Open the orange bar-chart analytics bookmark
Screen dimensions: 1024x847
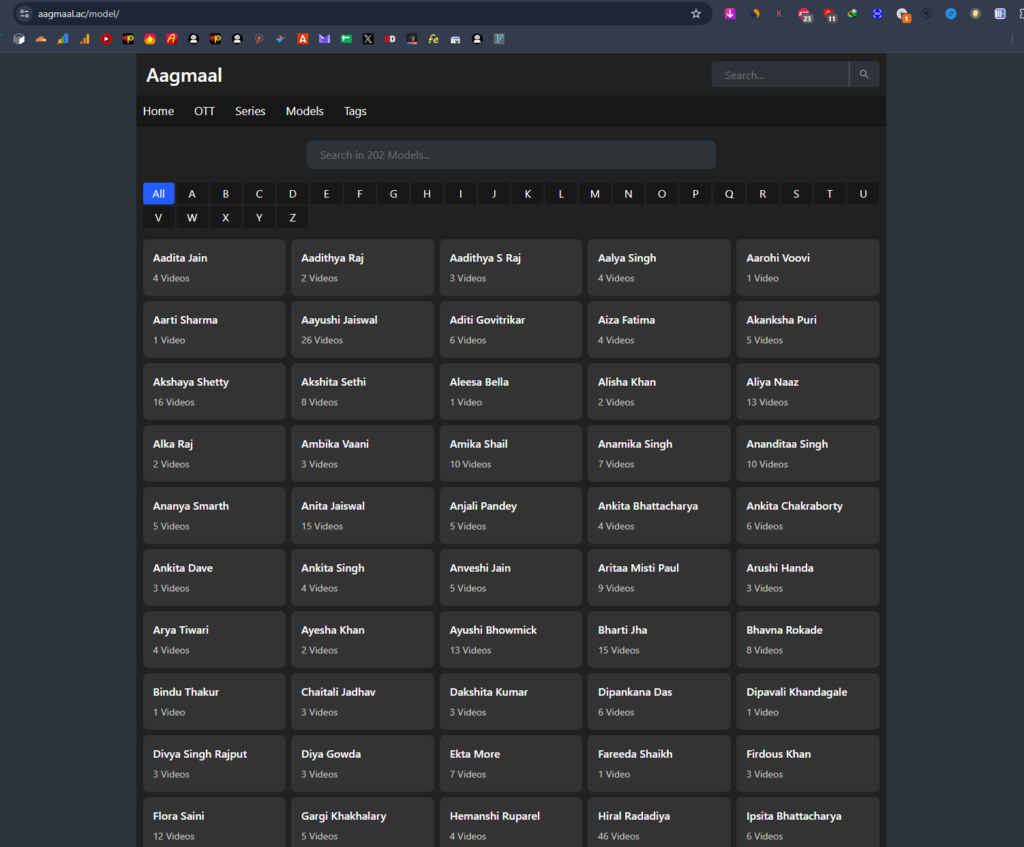(x=85, y=39)
